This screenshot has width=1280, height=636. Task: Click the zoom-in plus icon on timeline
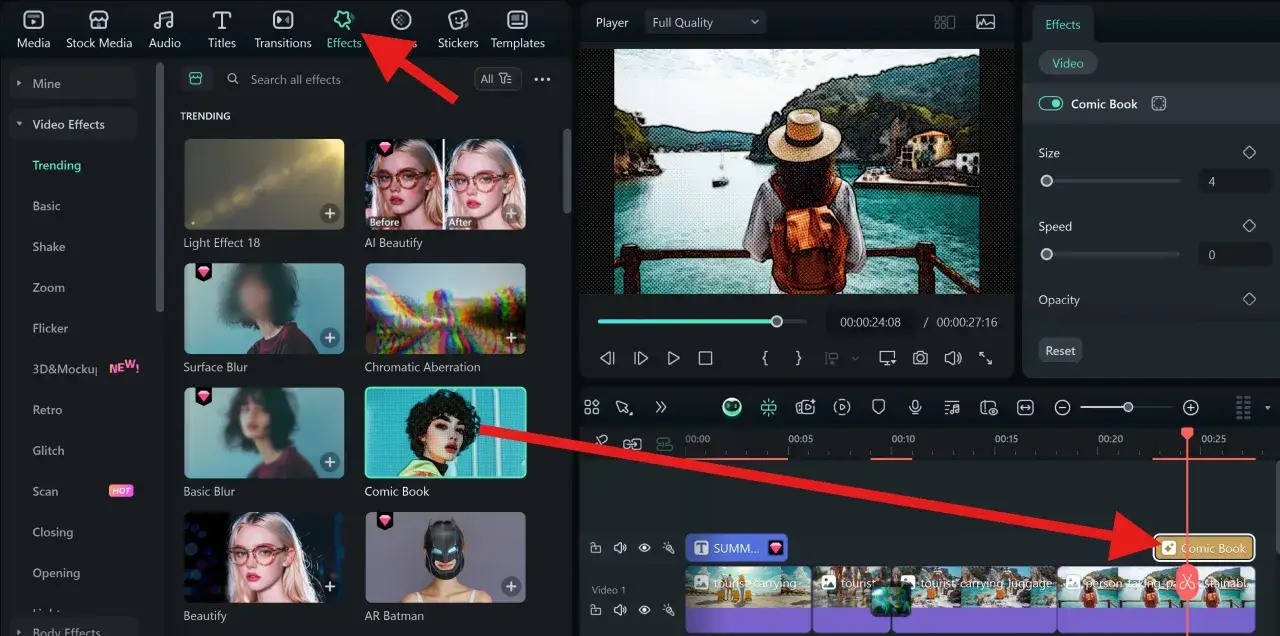(x=1190, y=407)
